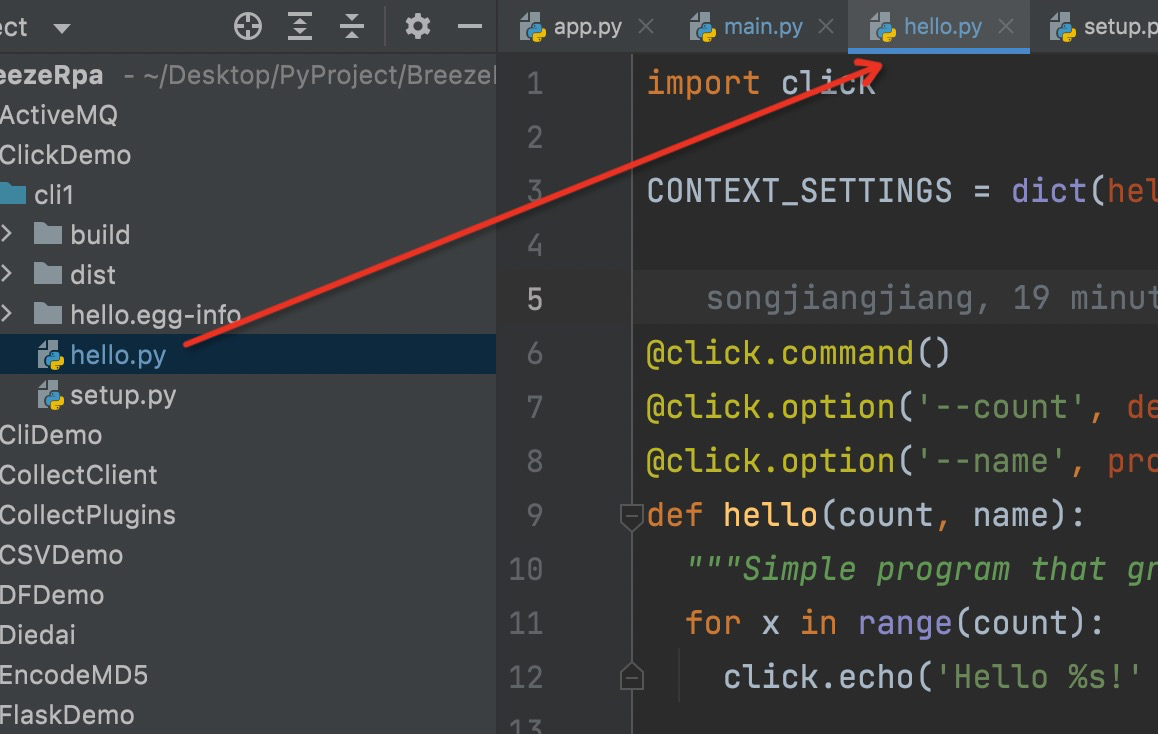
Task: Click the Python icon on the hello.py tab
Action: [883, 28]
